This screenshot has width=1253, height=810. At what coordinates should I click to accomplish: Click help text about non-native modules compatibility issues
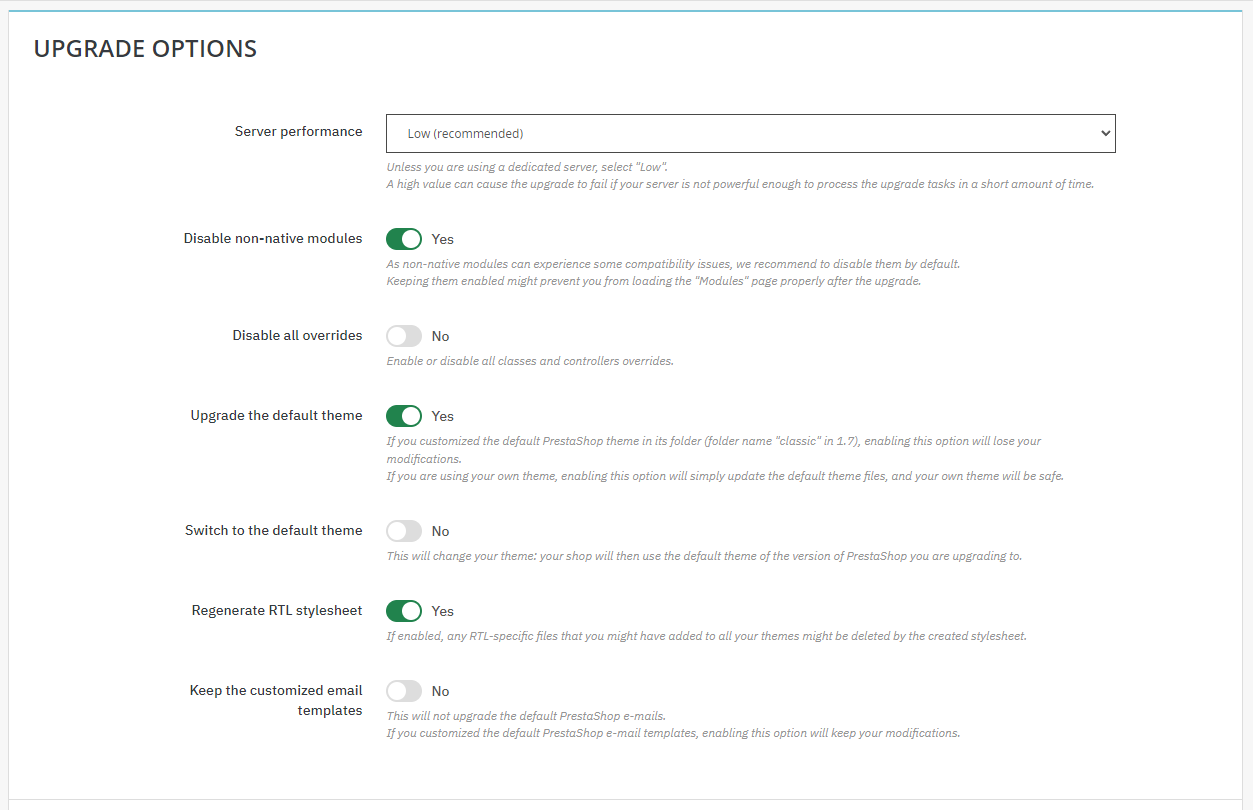click(673, 264)
